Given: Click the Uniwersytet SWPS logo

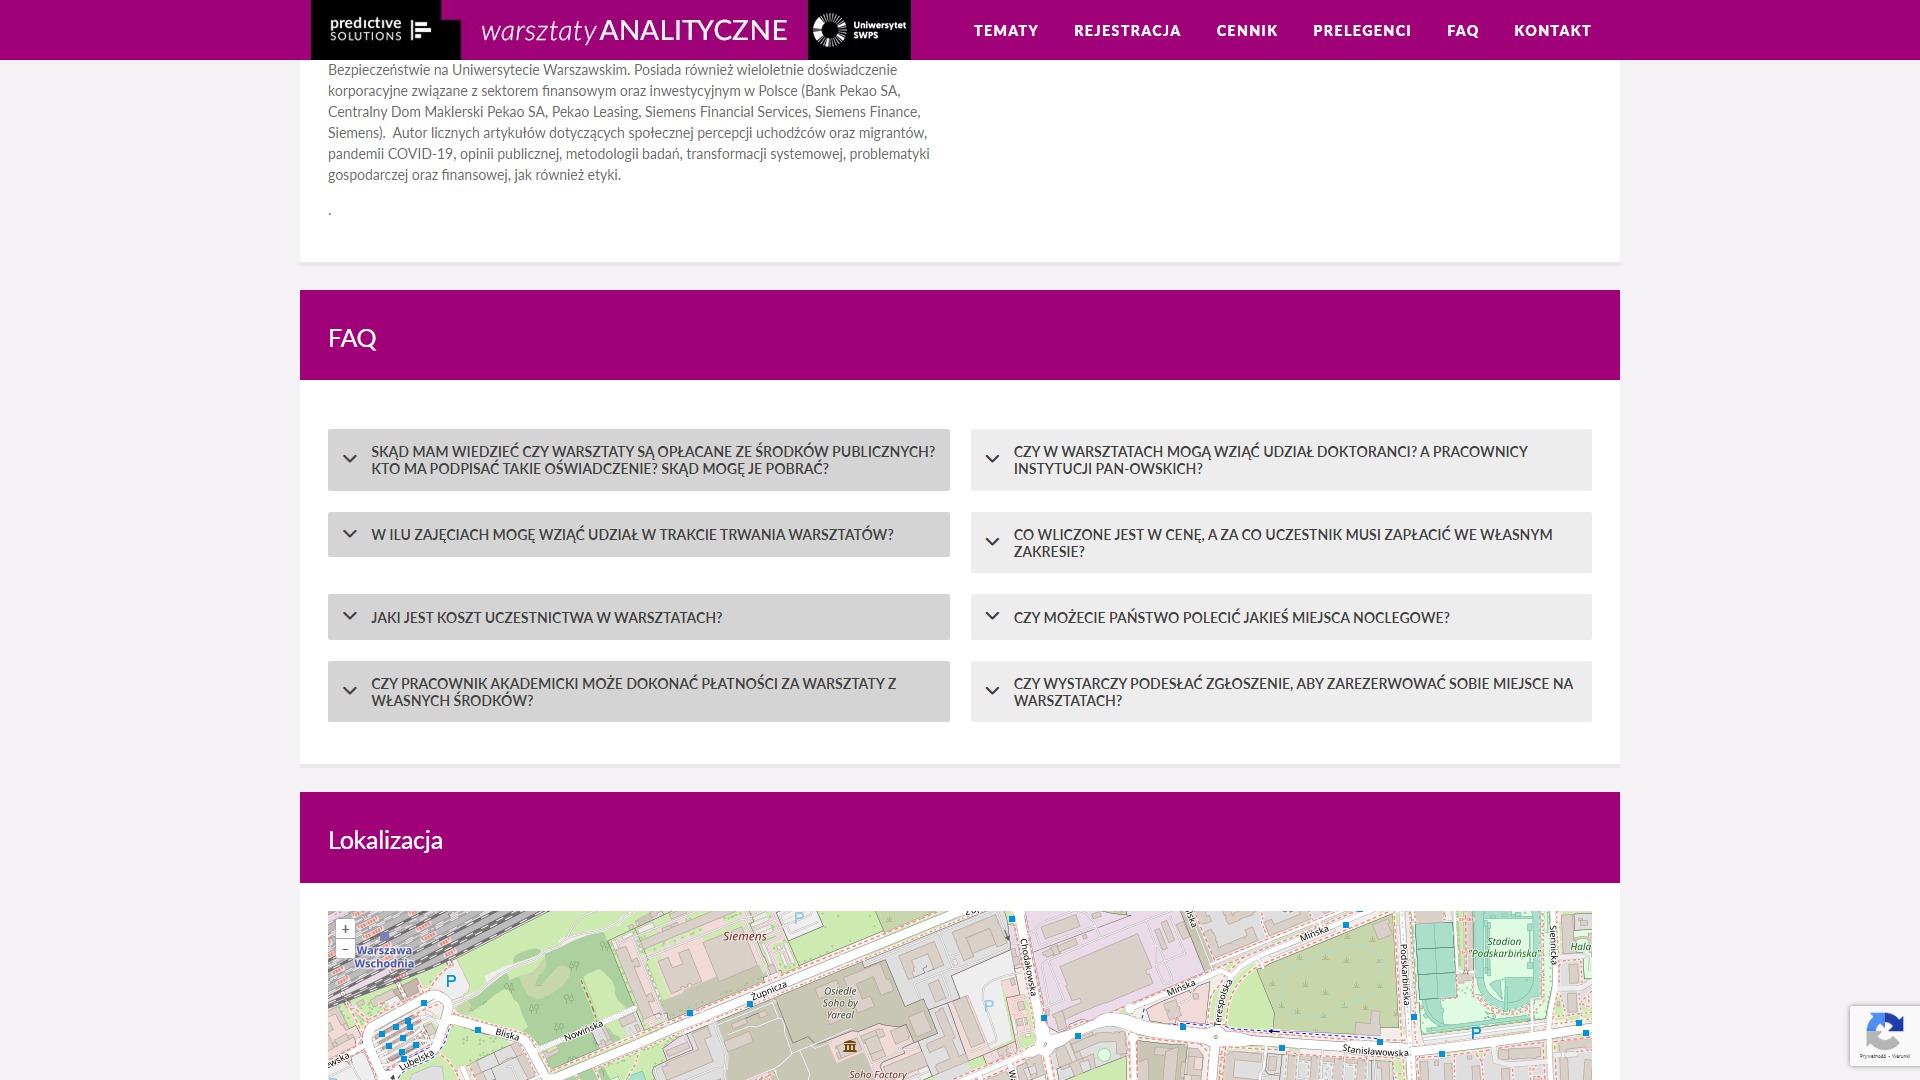Looking at the screenshot, I should (859, 30).
